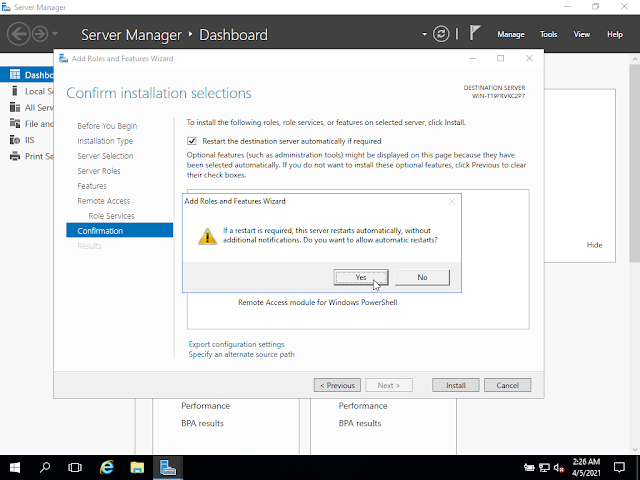
Task: Click the Install button
Action: (456, 385)
